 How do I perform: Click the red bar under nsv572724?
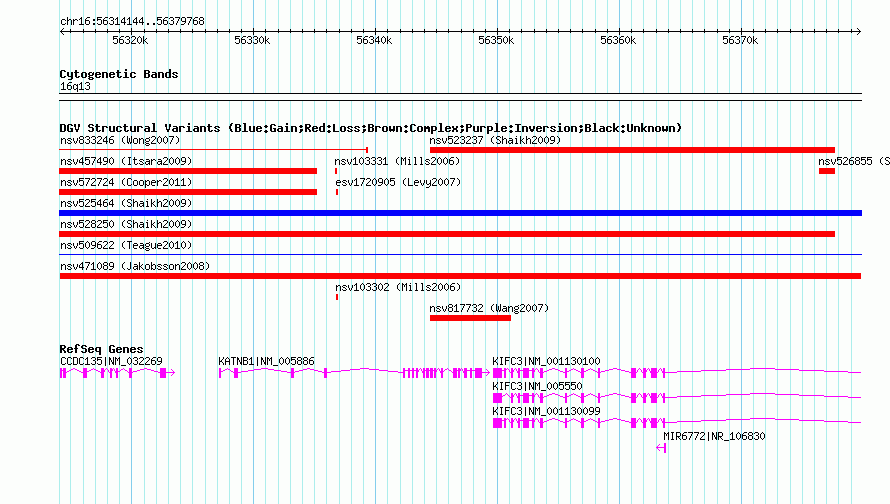point(188,192)
